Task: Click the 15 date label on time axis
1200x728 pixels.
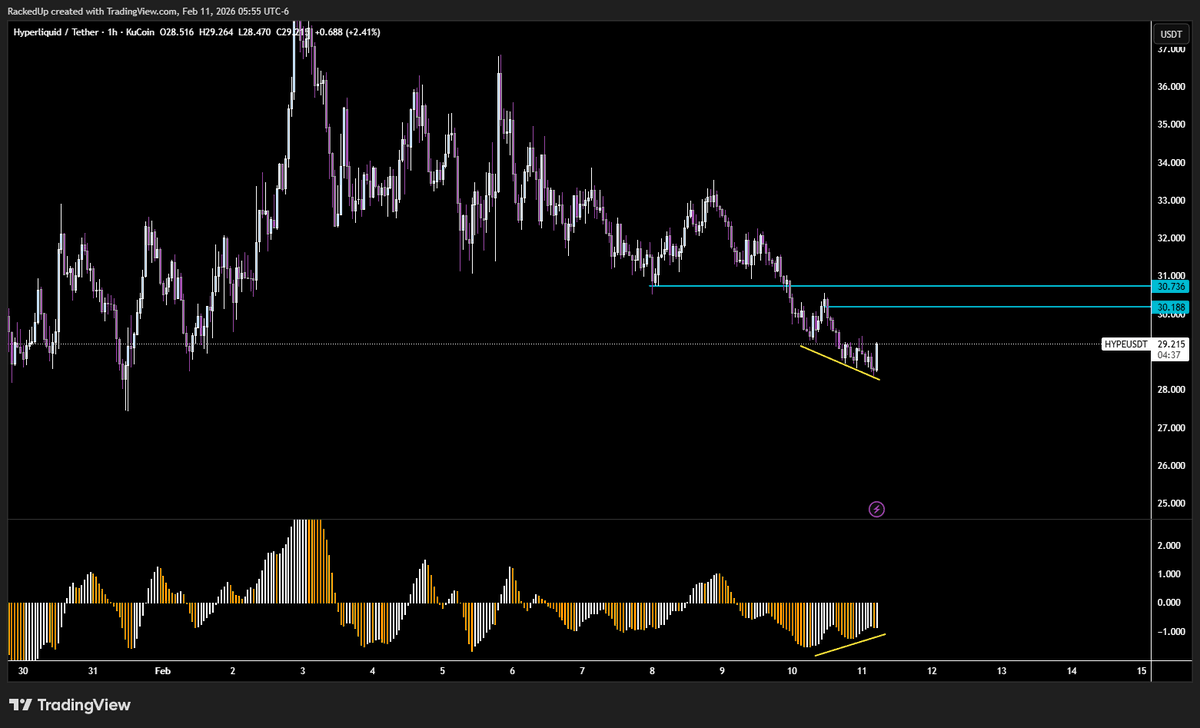Action: (1141, 672)
